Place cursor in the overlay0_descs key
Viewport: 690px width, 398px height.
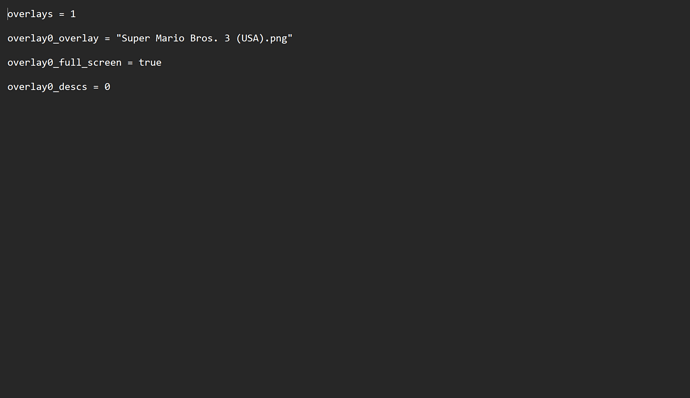coord(47,87)
